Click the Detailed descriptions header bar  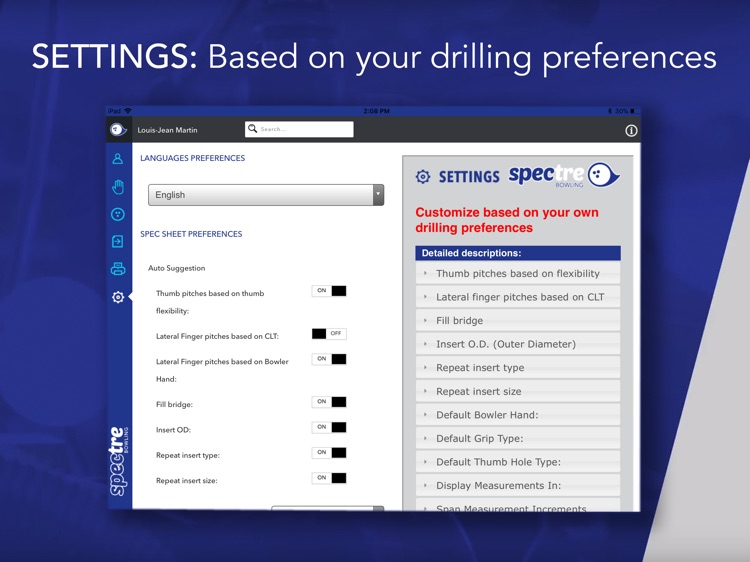point(518,253)
